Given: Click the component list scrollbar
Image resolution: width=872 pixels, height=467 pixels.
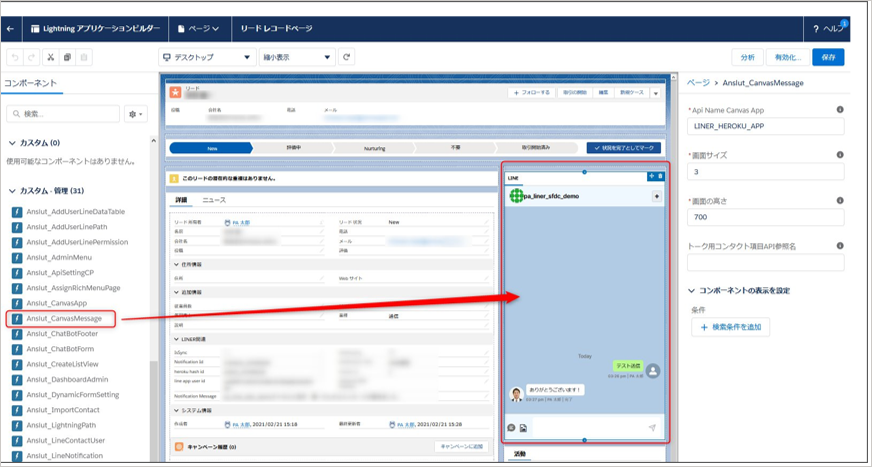Looking at the screenshot, I should pos(153,413).
